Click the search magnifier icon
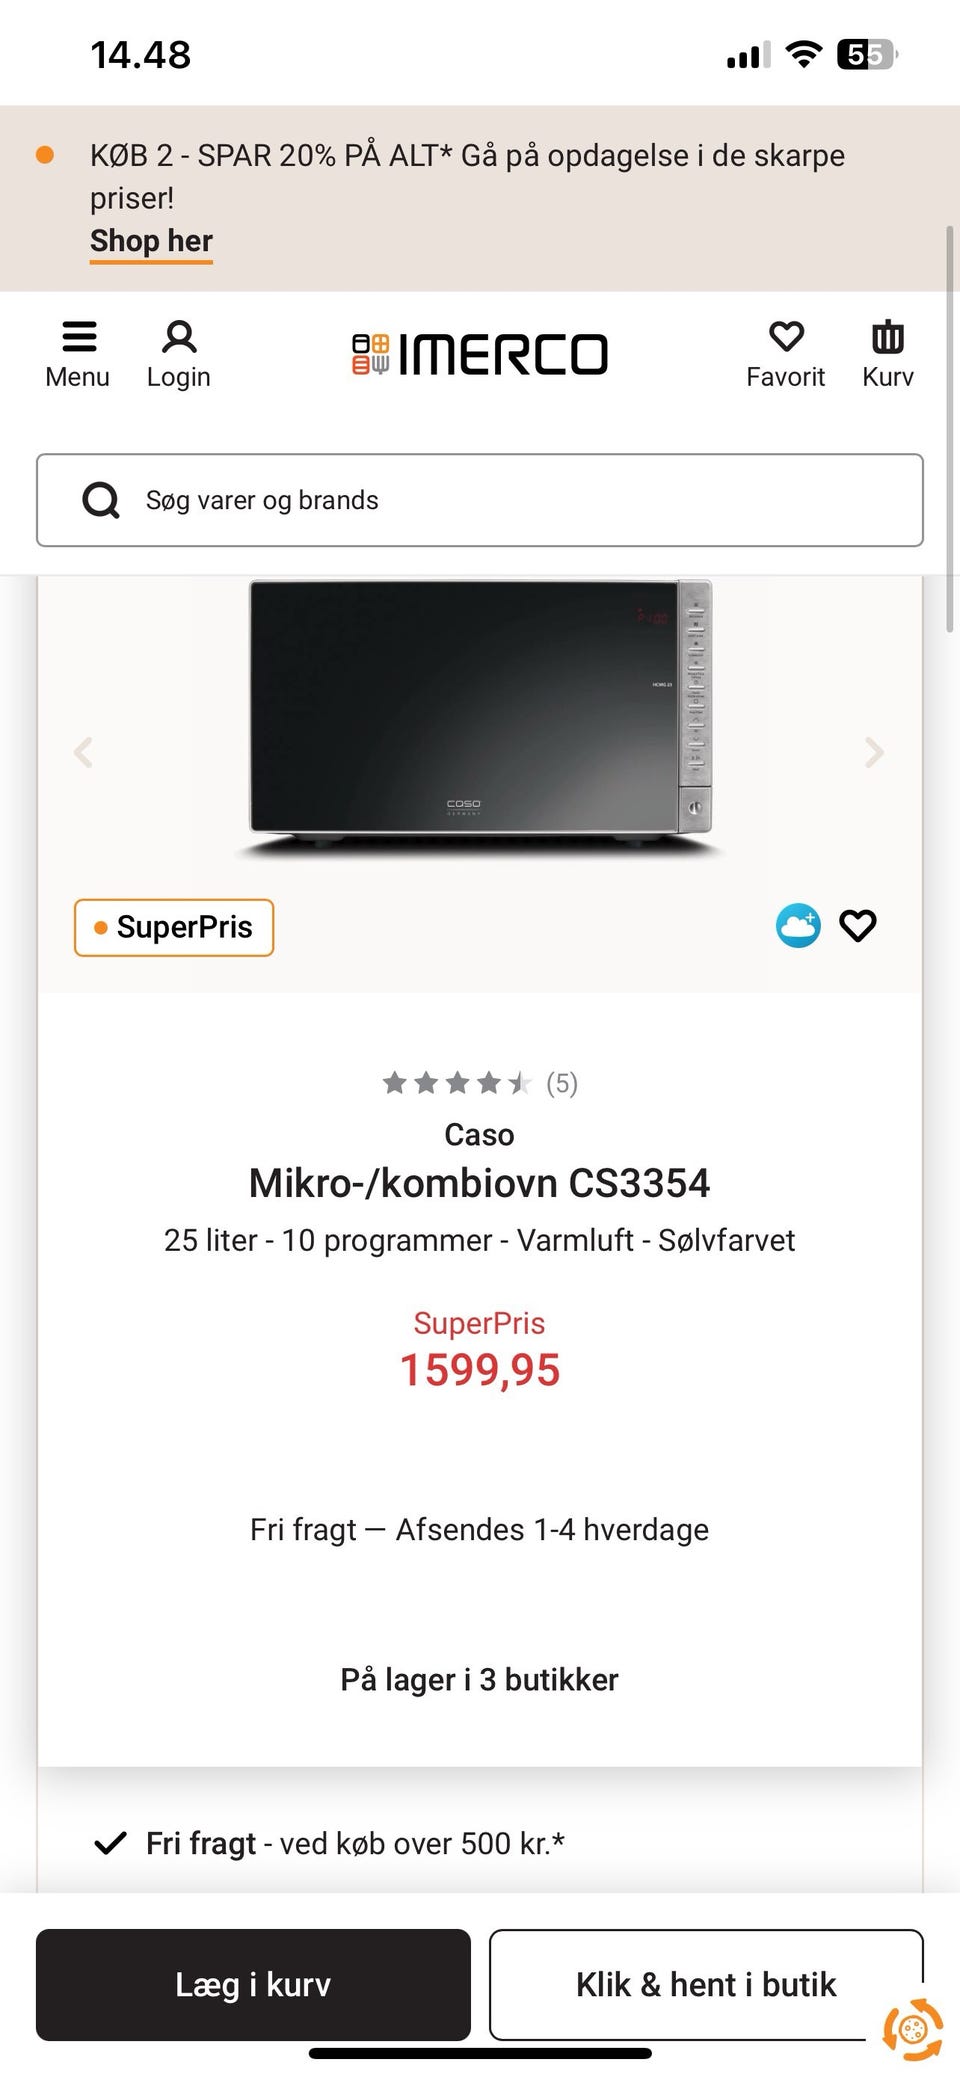The width and height of the screenshot is (960, 2077). 101,500
